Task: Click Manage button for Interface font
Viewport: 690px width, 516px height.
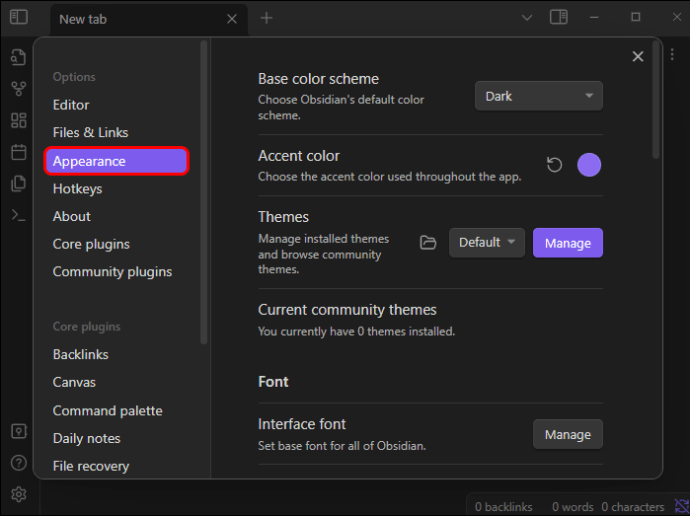Action: (568, 434)
